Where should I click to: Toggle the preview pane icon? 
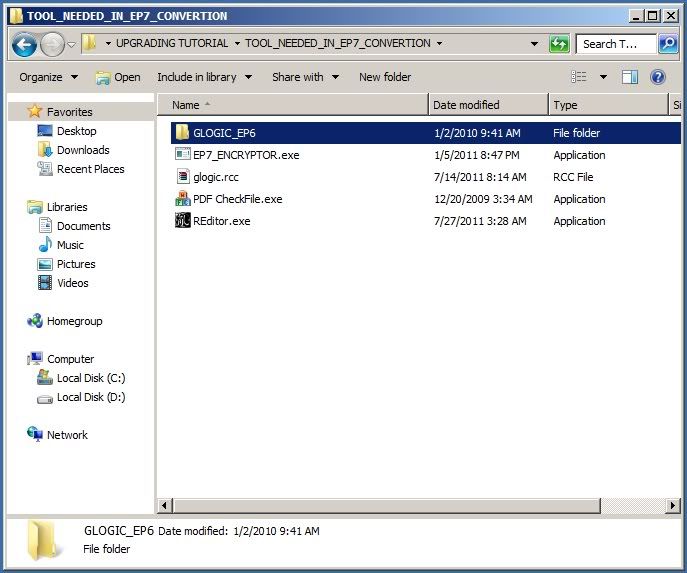coord(629,77)
